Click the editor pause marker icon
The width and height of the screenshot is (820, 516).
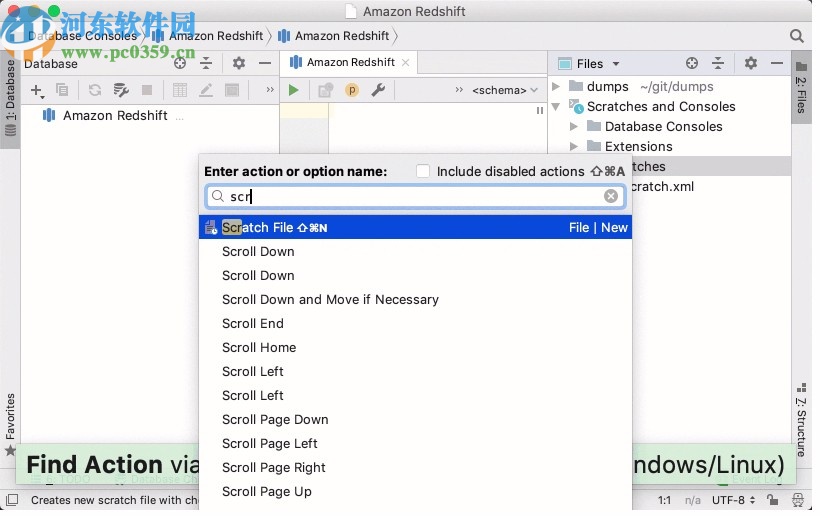click(539, 111)
